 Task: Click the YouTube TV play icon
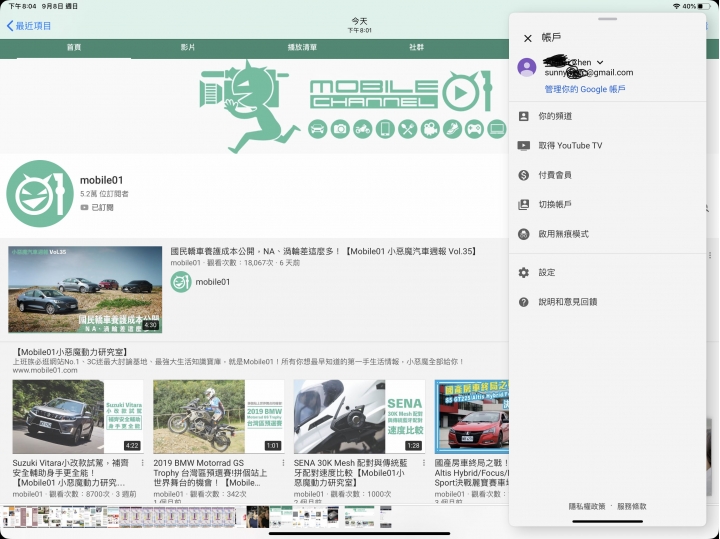click(x=523, y=146)
